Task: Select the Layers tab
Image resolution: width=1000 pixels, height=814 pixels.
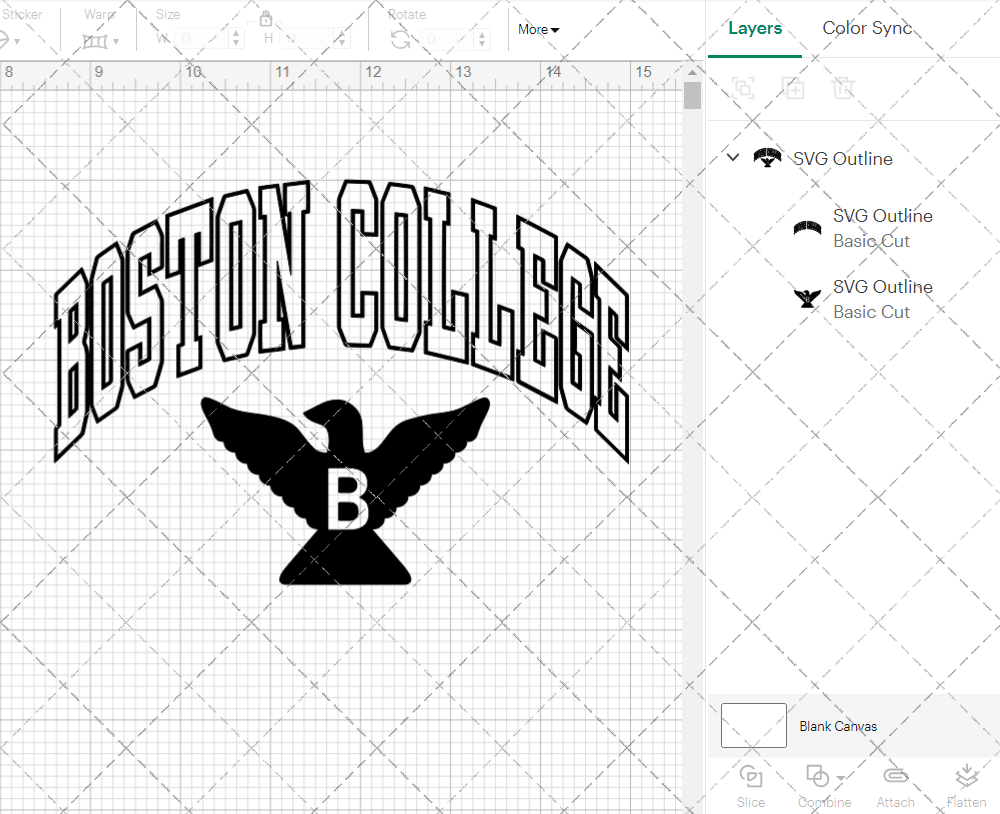Action: pos(755,28)
